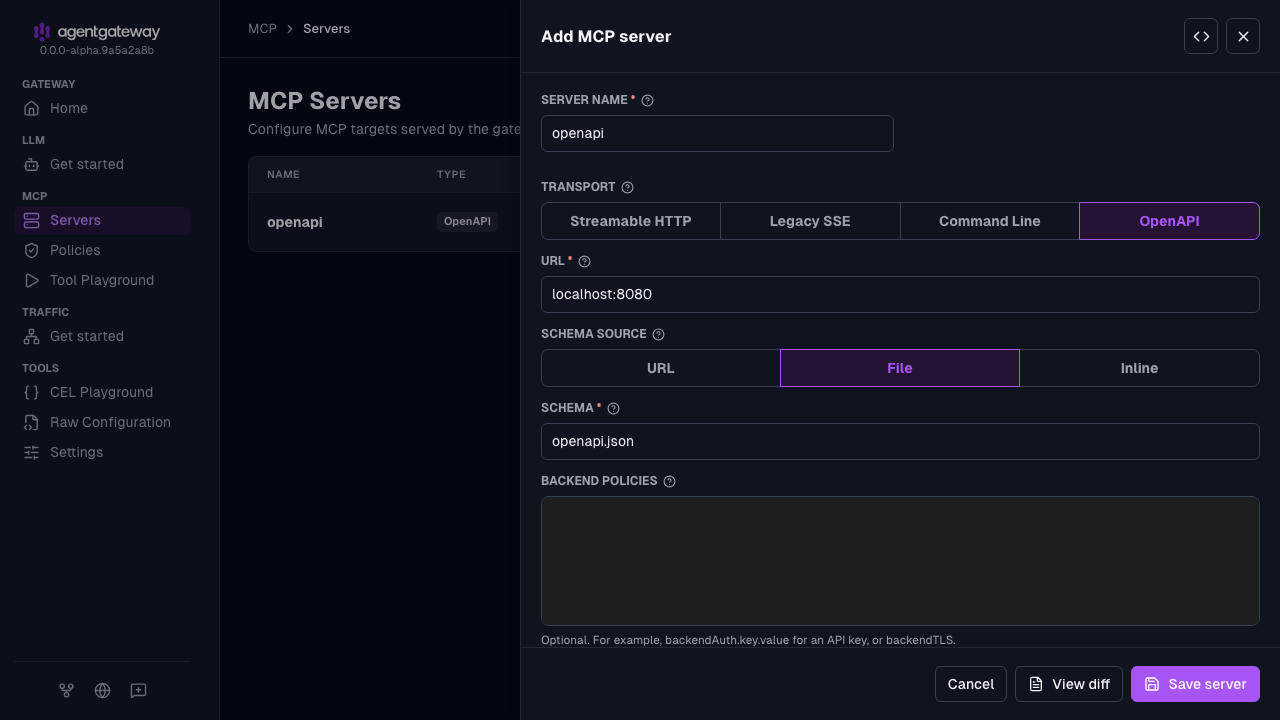Open Traffic Get started page
The width and height of the screenshot is (1280, 720).
(x=102, y=336)
